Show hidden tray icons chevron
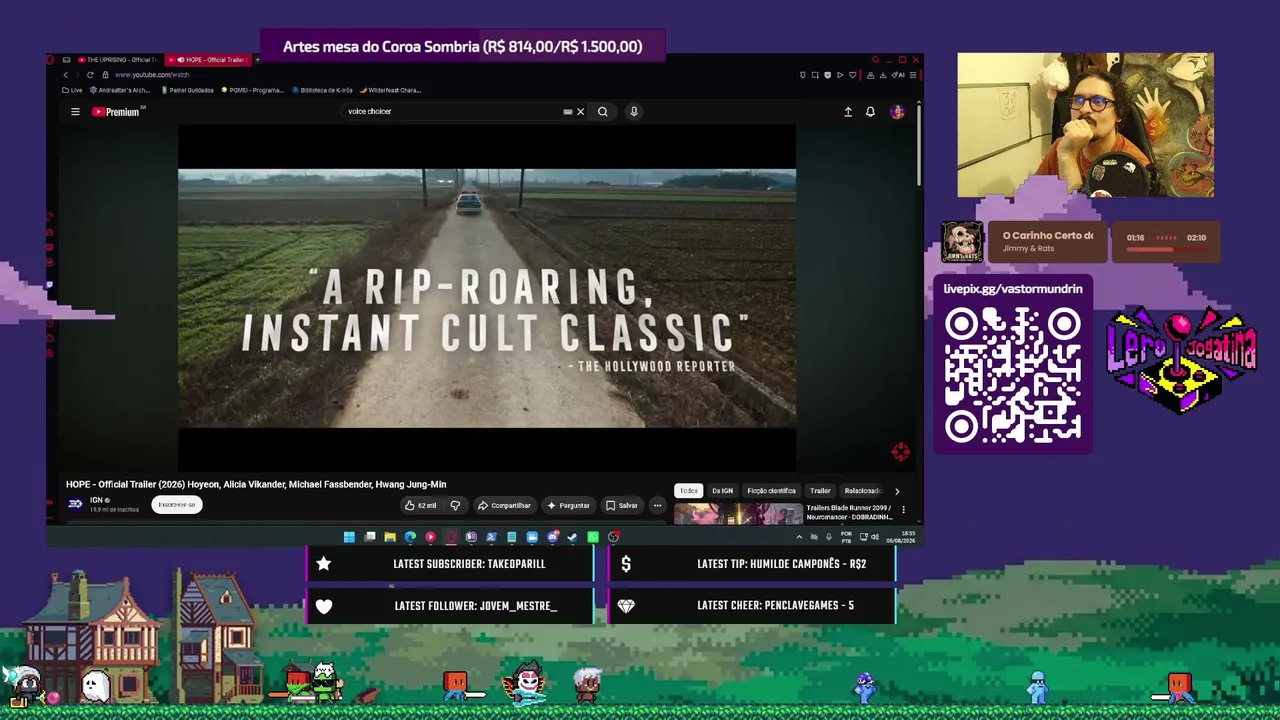 (x=799, y=537)
